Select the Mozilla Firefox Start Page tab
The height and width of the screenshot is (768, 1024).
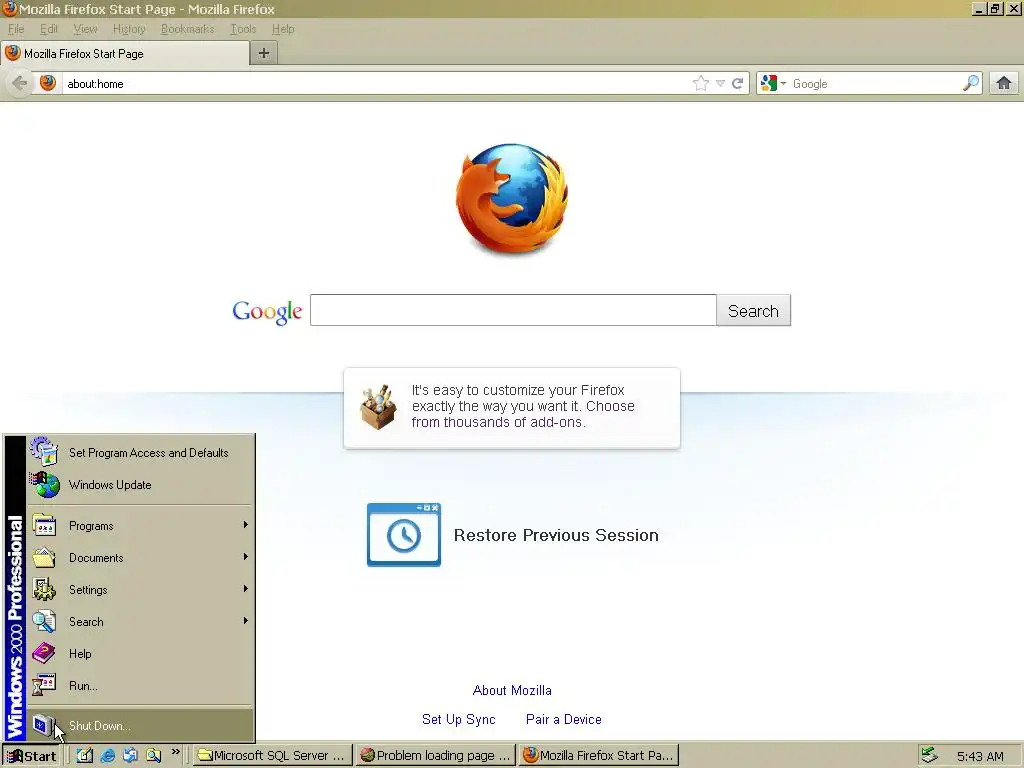click(x=125, y=54)
